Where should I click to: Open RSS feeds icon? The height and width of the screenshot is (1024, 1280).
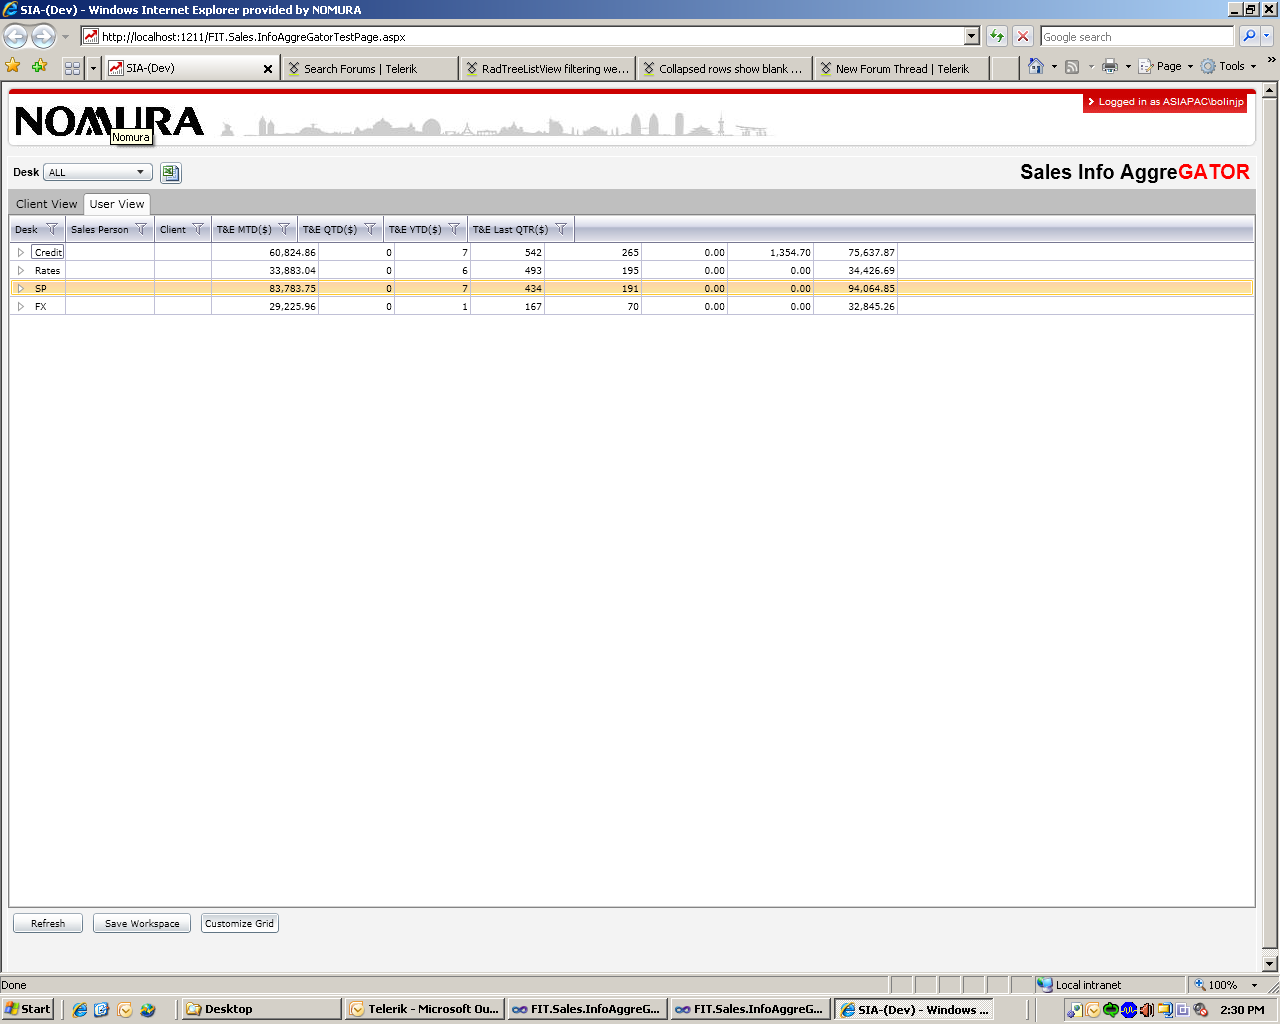(x=1072, y=67)
